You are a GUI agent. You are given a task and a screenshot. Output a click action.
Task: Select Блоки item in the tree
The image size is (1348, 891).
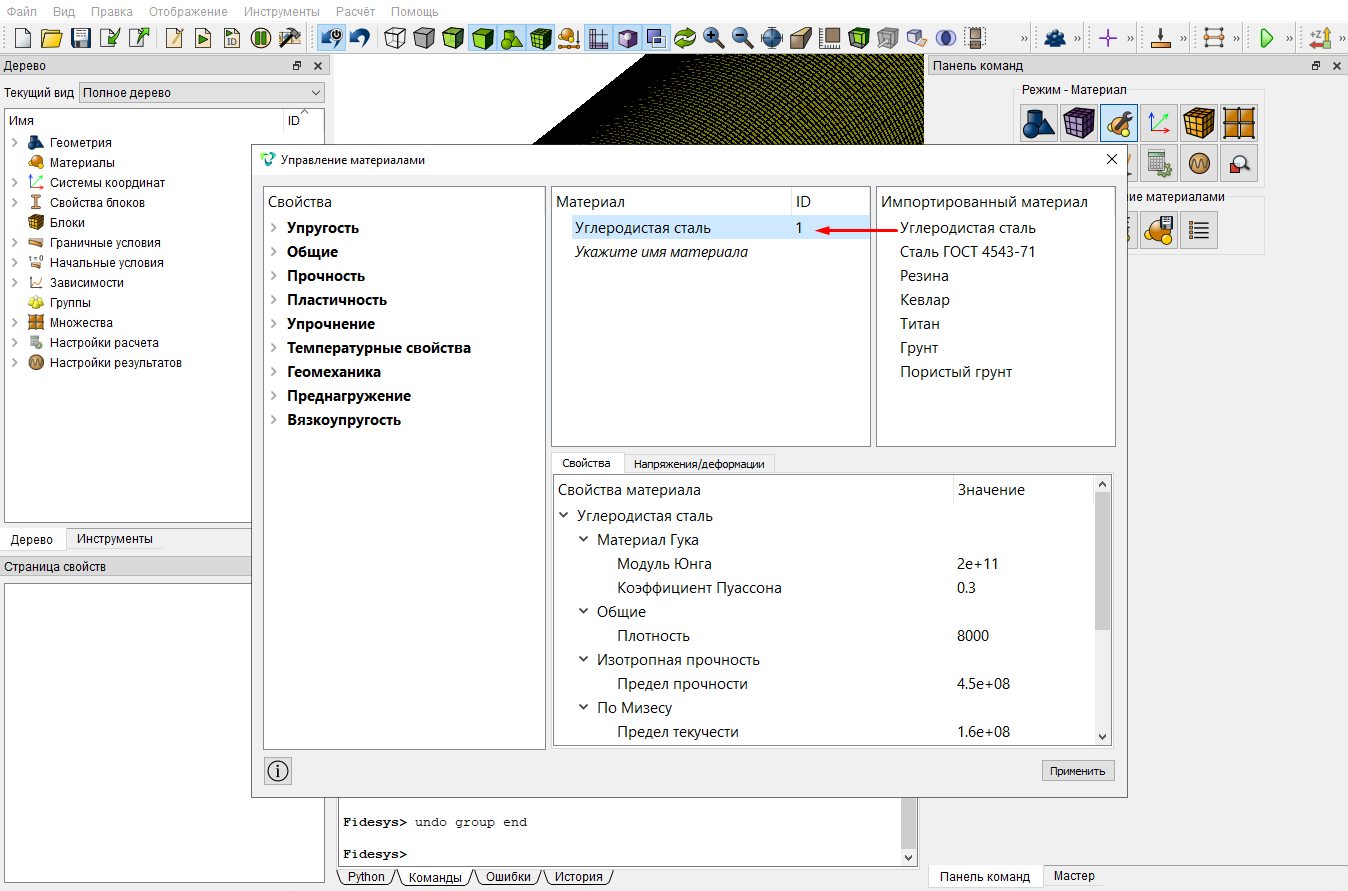click(x=67, y=223)
